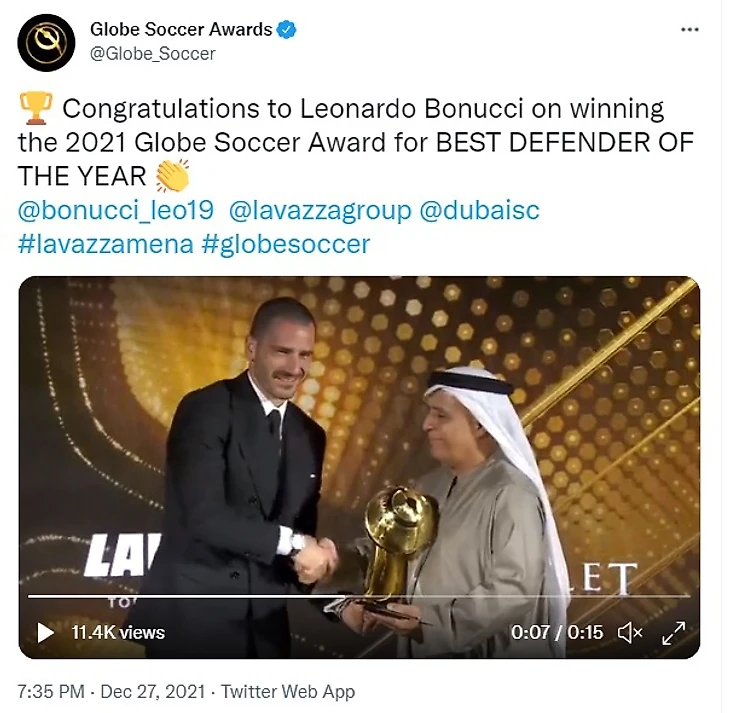
Task: Open the three-dot more options menu
Action: [x=689, y=29]
